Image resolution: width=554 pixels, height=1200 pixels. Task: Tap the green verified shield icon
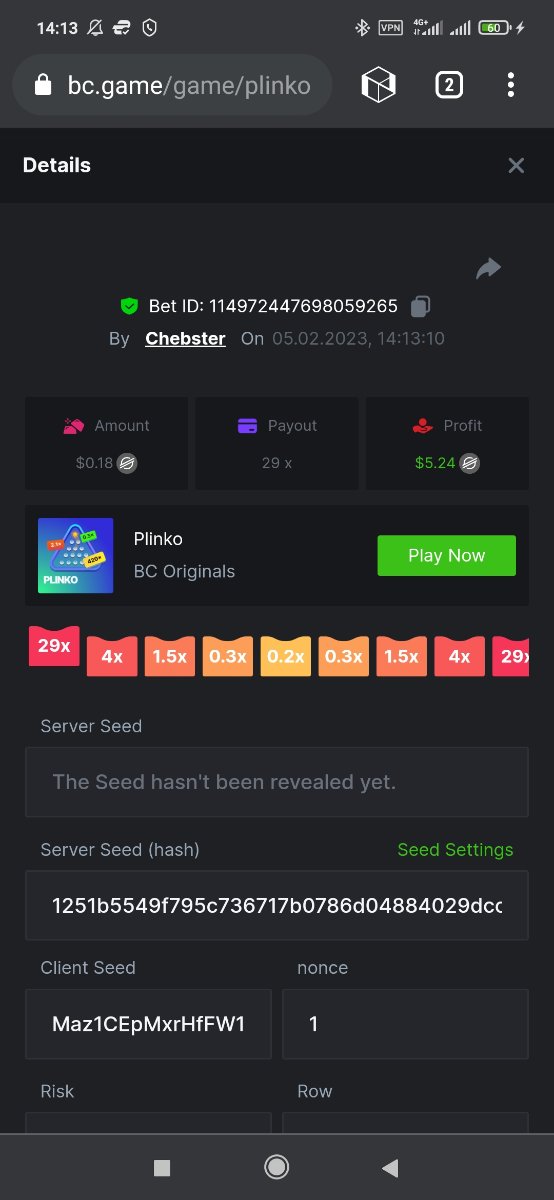point(129,306)
